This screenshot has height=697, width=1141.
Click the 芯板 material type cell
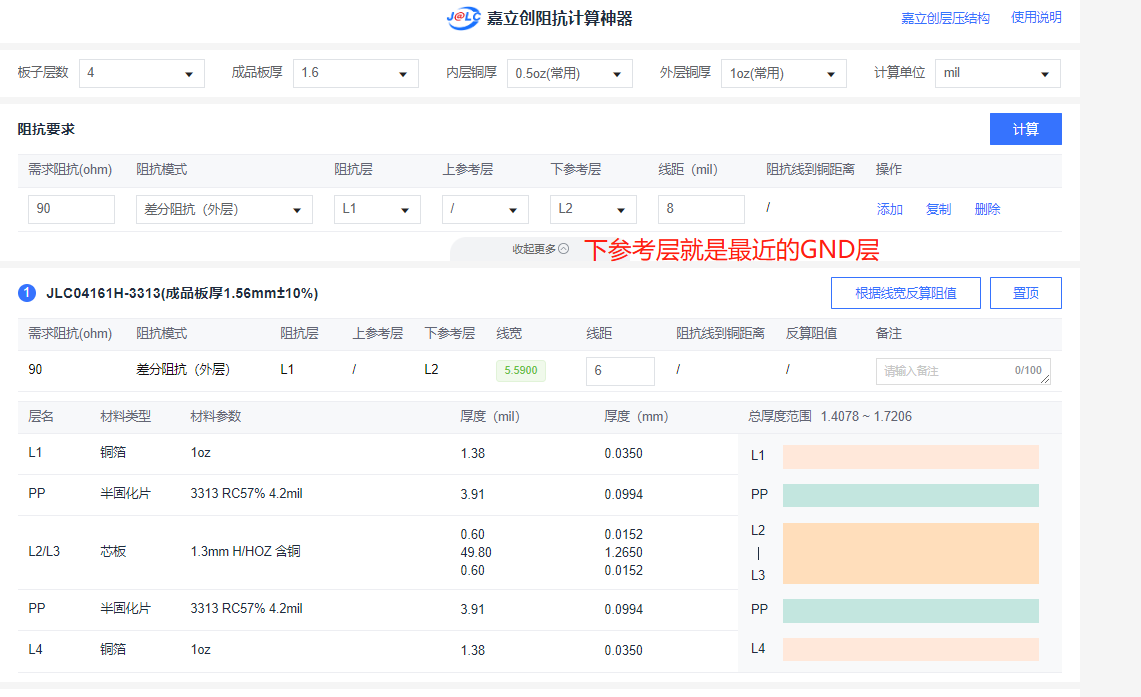point(113,551)
